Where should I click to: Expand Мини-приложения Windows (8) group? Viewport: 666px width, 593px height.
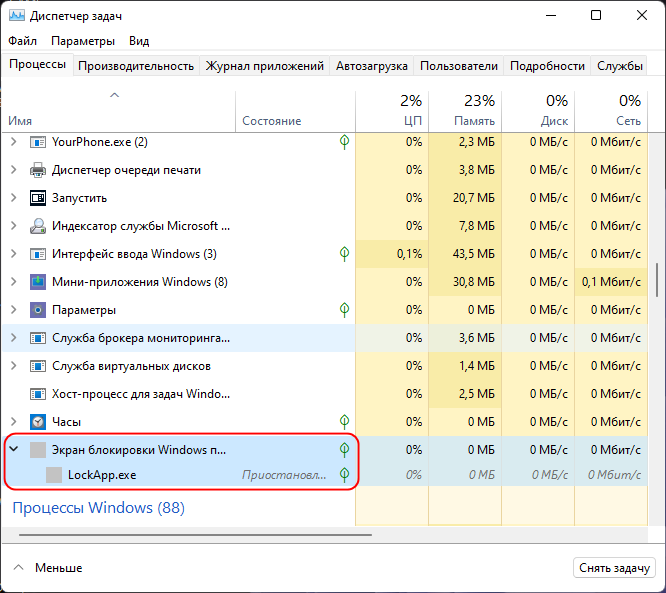(14, 282)
